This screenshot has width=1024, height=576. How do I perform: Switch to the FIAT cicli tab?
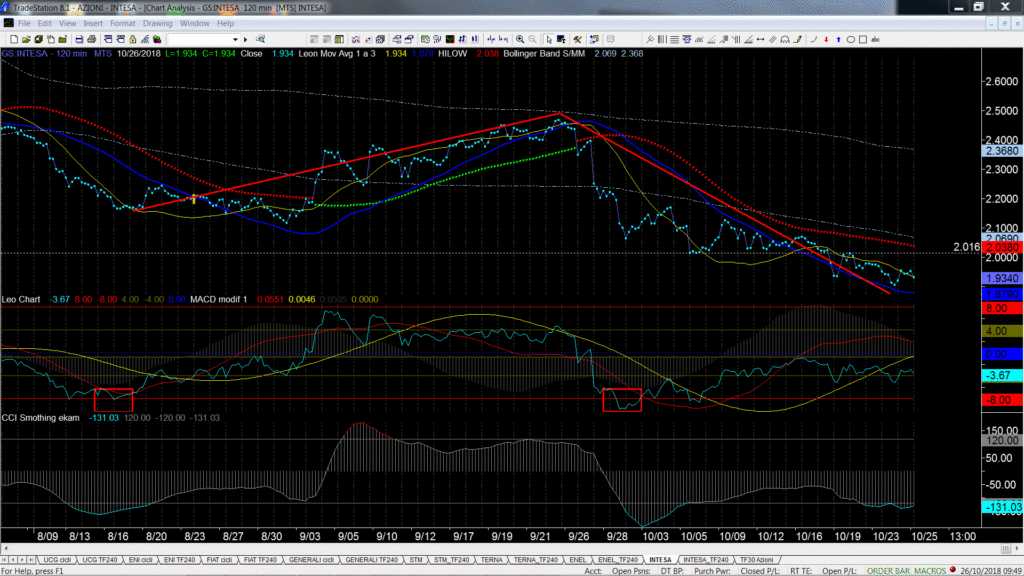(219, 560)
